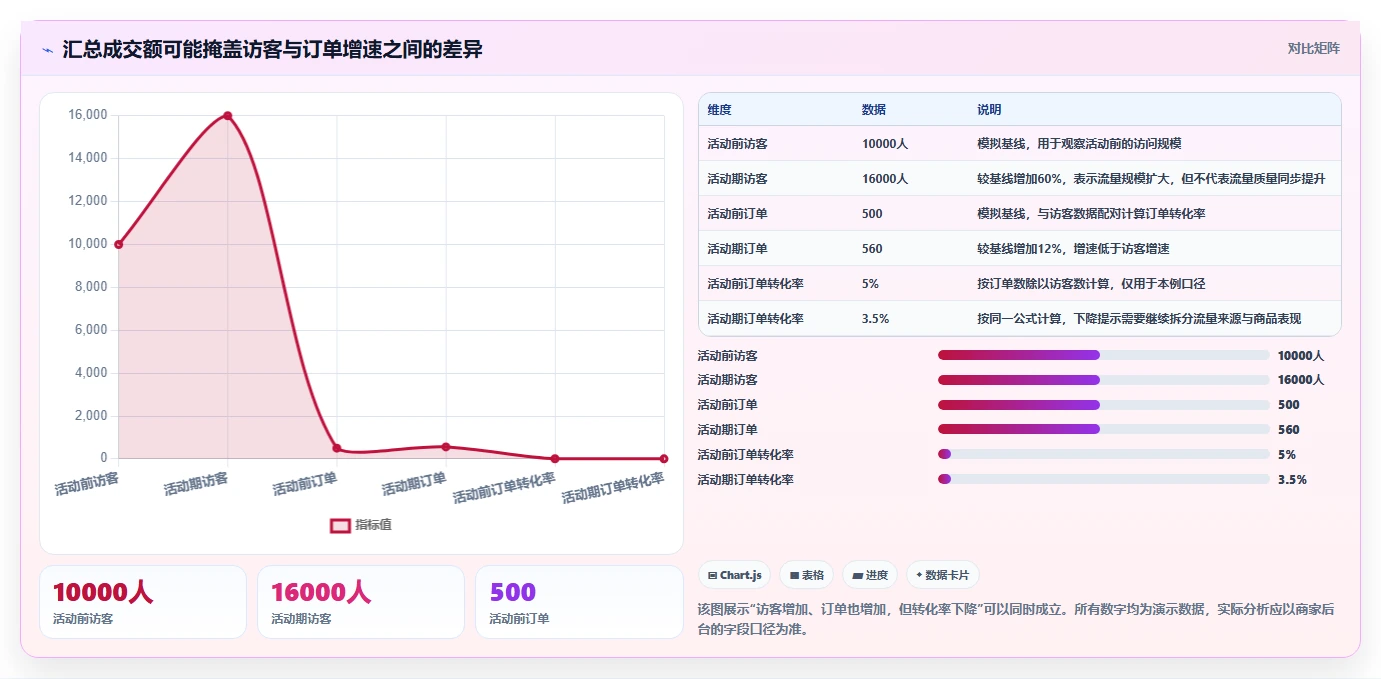This screenshot has height=679, width=1381.
Task: Click table cell 活动前访客 in 维度 column
Action: 737,144
